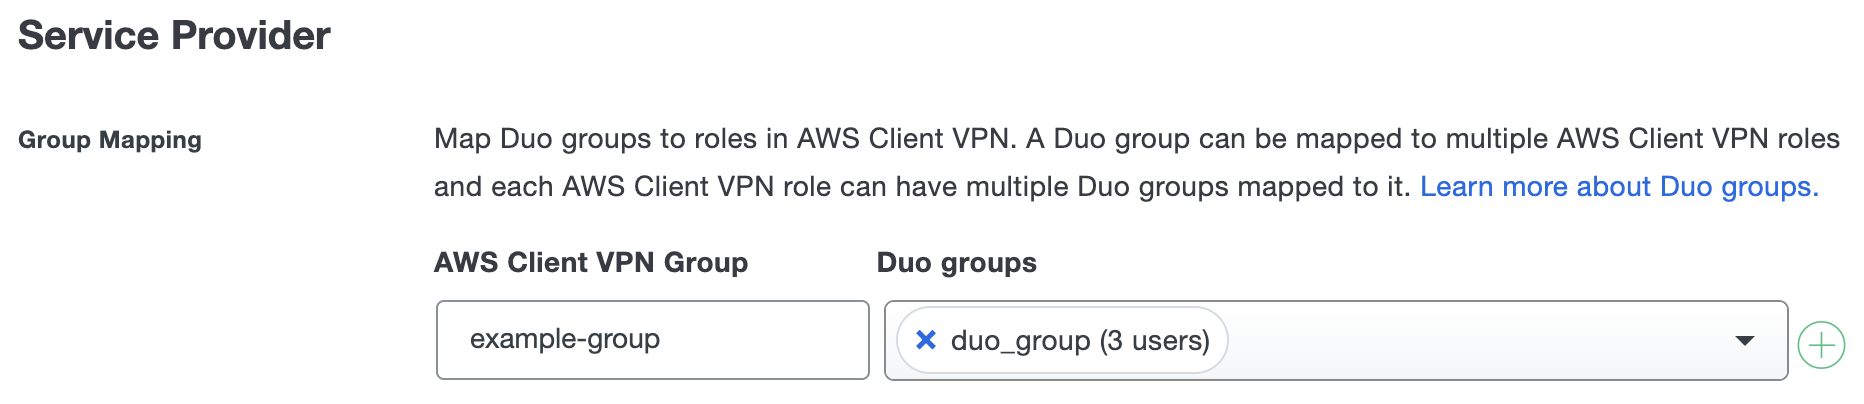Expand the Duo groups dropdown arrow
1864x404 pixels.
(x=1745, y=341)
